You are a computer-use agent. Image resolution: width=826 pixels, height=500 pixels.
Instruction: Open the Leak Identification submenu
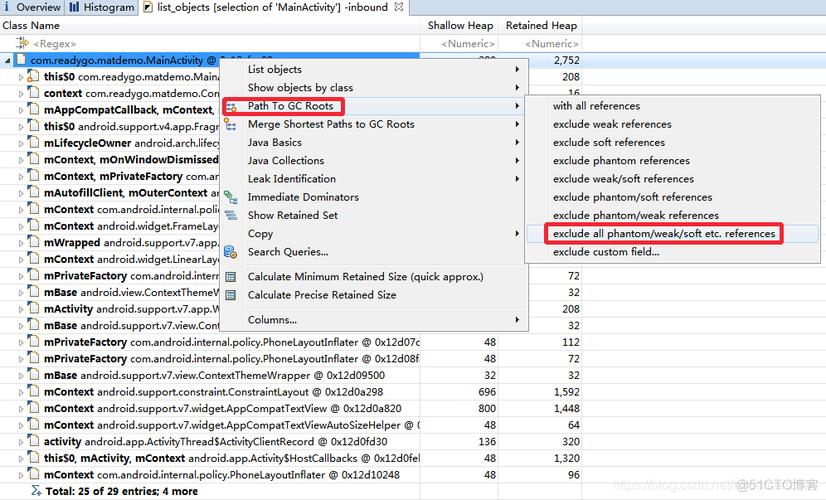(x=373, y=179)
